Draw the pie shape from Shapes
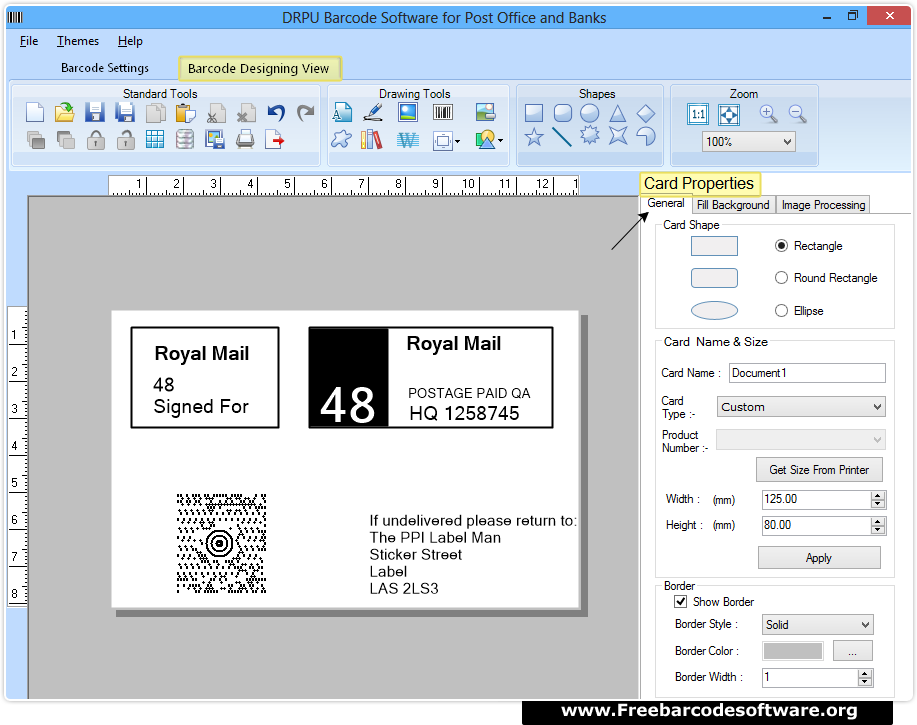This screenshot has height=725, width=917. (646, 136)
